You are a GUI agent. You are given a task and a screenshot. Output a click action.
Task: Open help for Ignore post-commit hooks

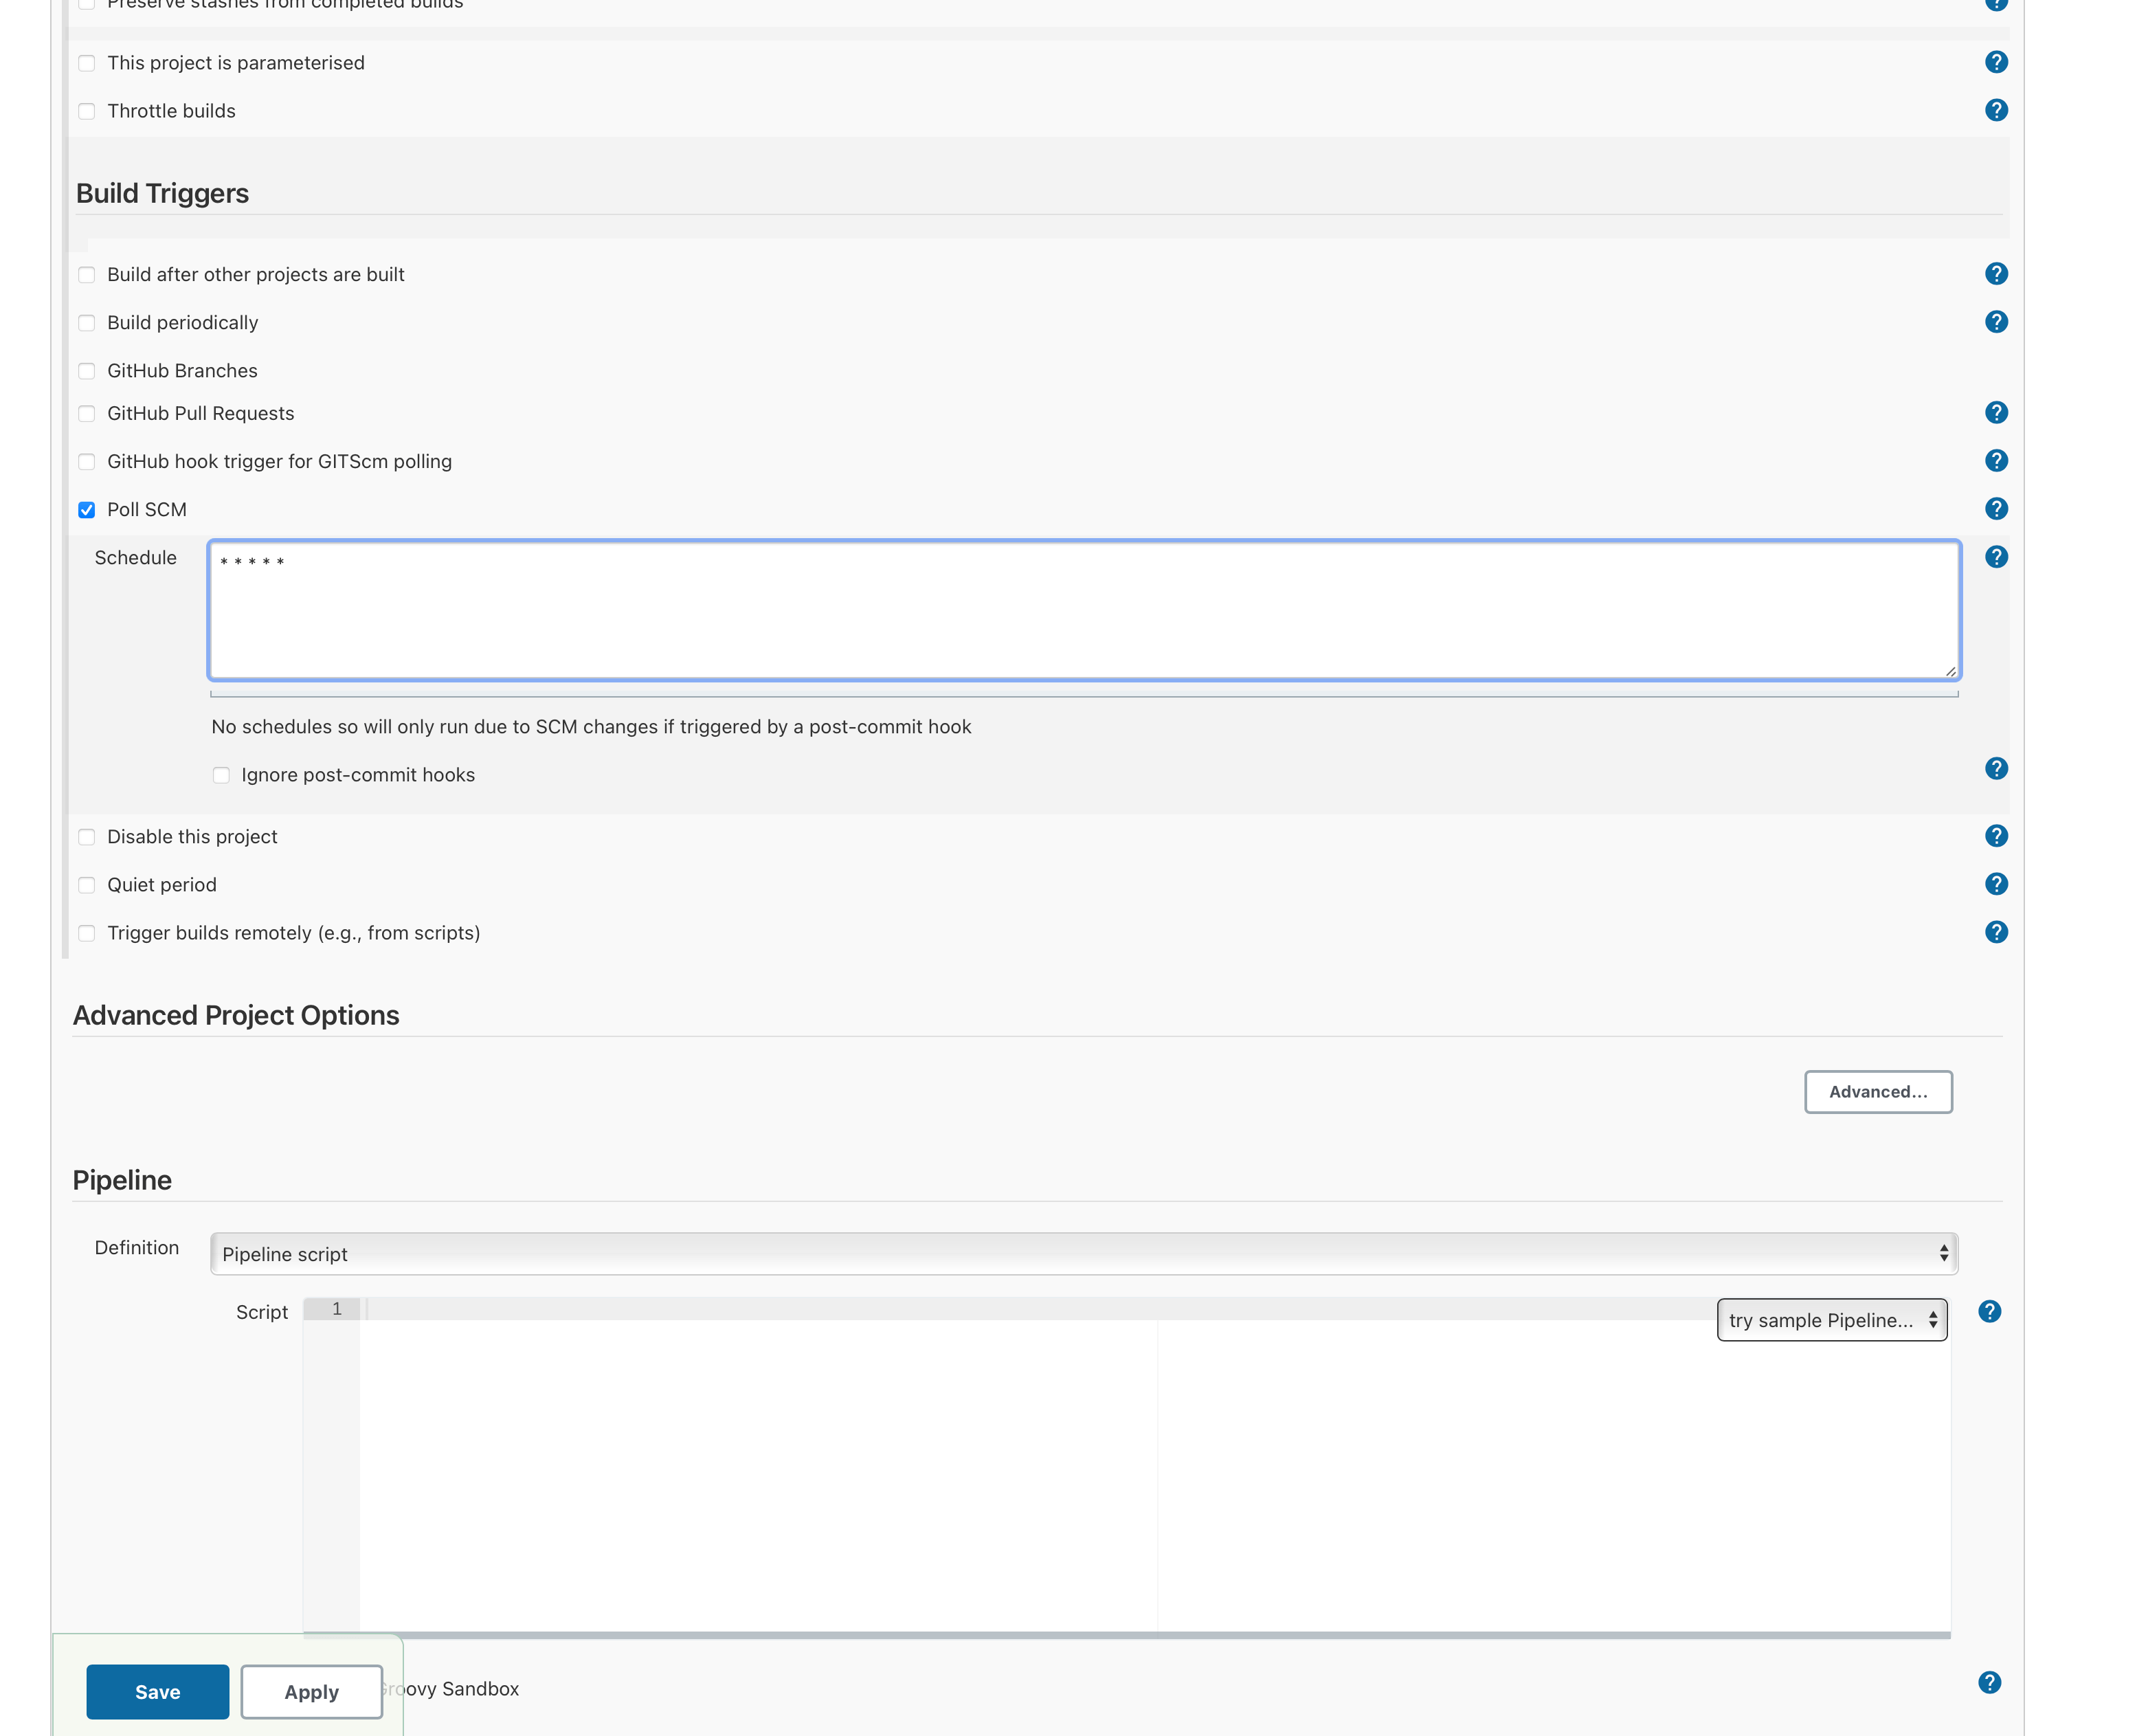click(1995, 768)
